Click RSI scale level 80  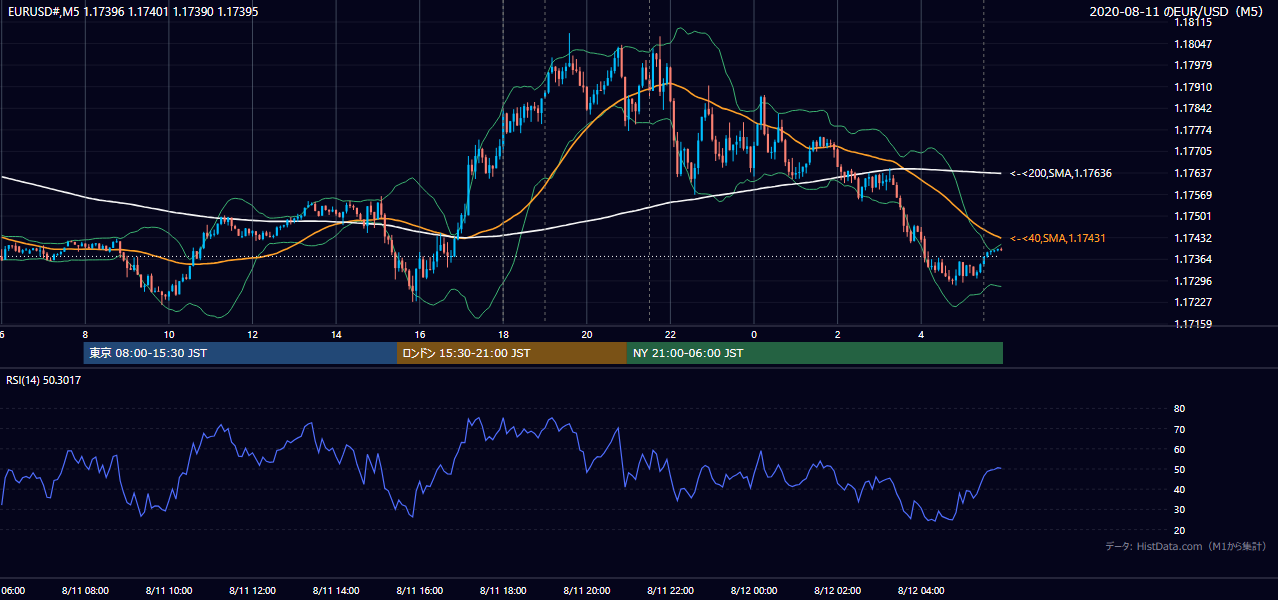(1179, 409)
